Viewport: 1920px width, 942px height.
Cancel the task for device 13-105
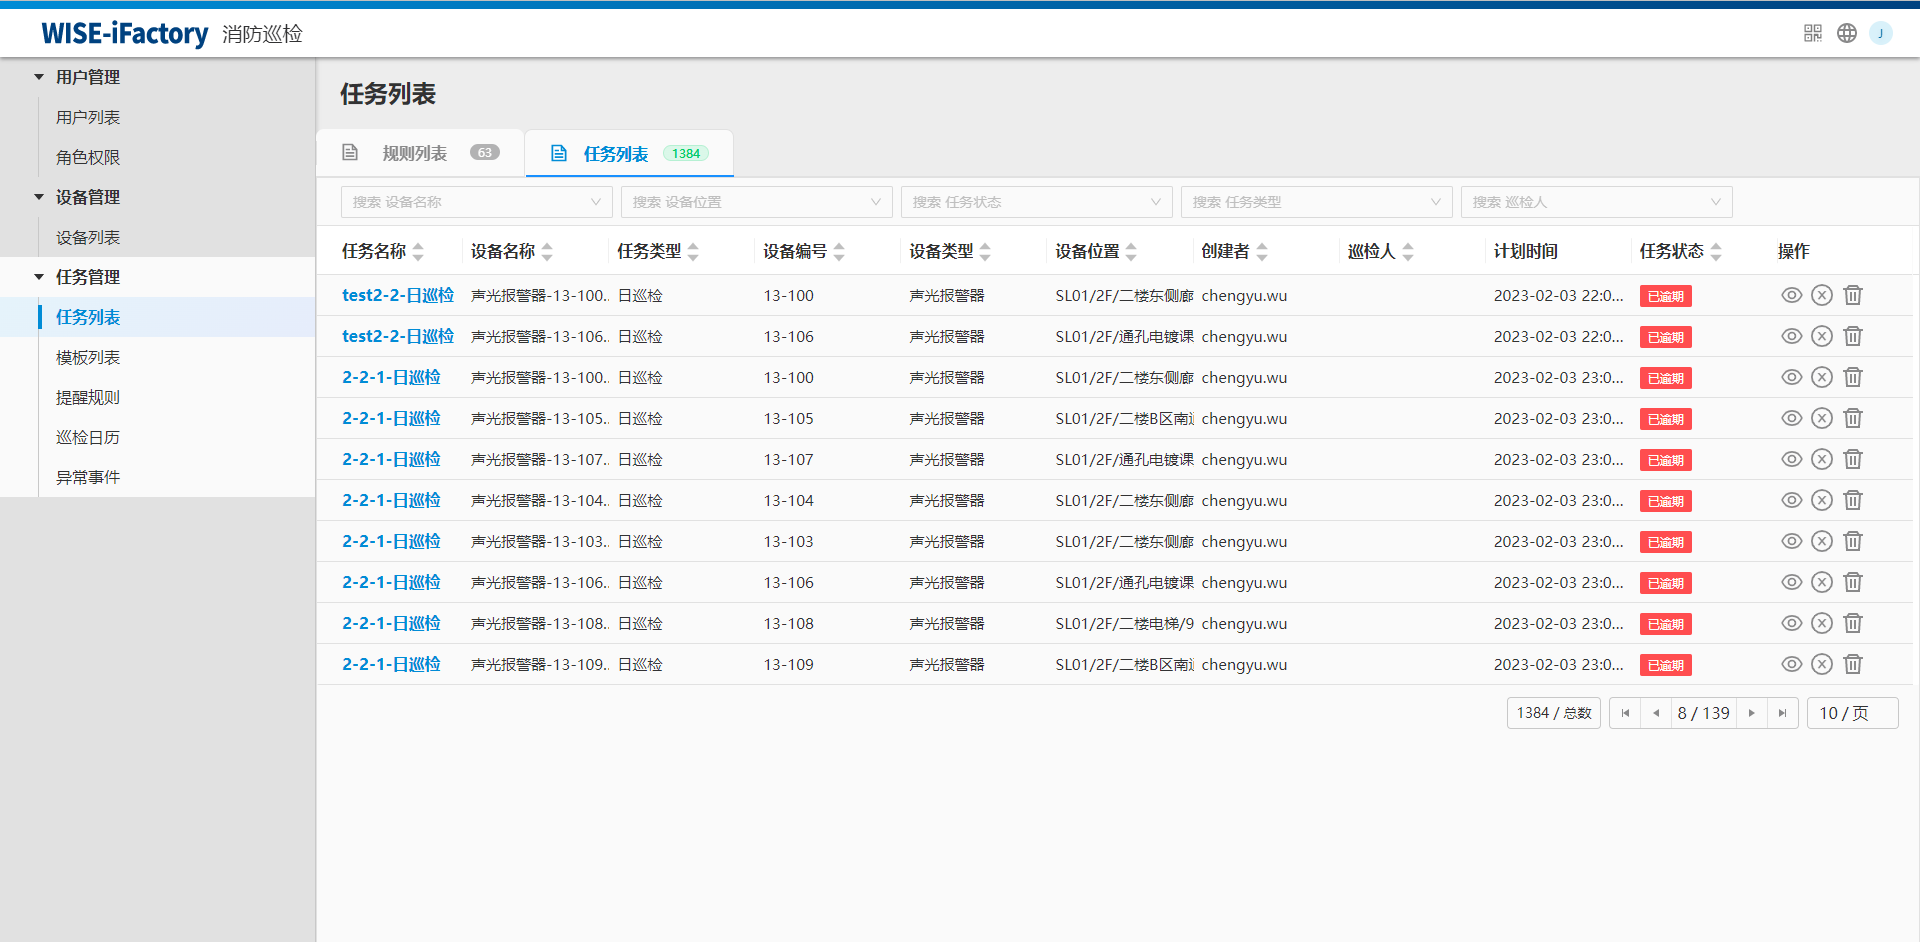1821,419
